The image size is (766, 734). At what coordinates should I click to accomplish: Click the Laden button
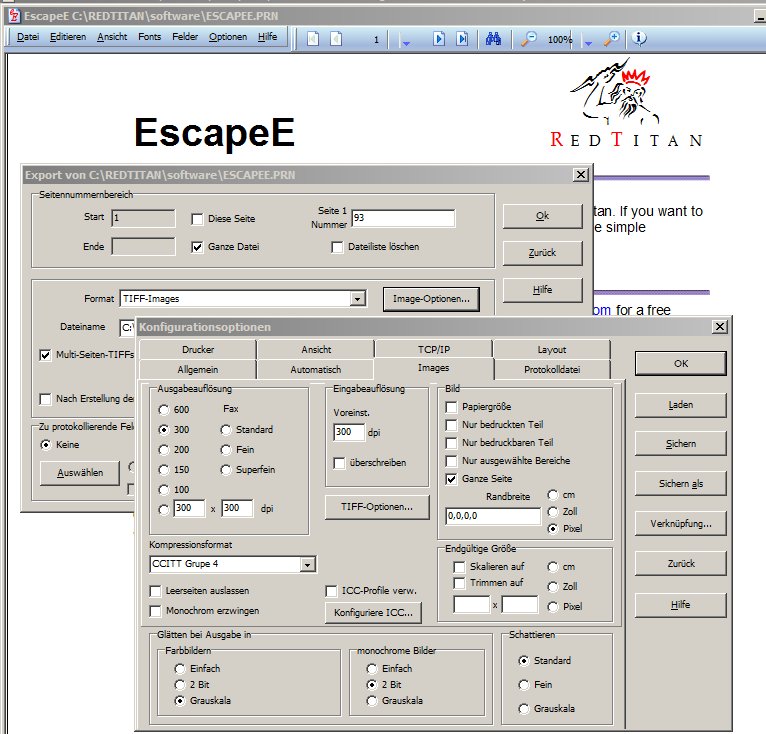[681, 405]
